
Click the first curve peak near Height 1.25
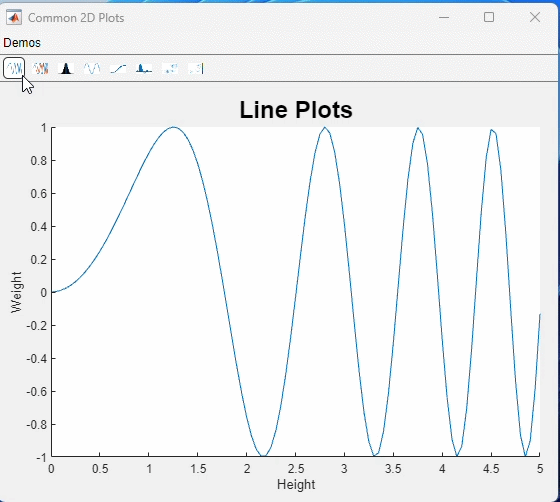(173, 127)
